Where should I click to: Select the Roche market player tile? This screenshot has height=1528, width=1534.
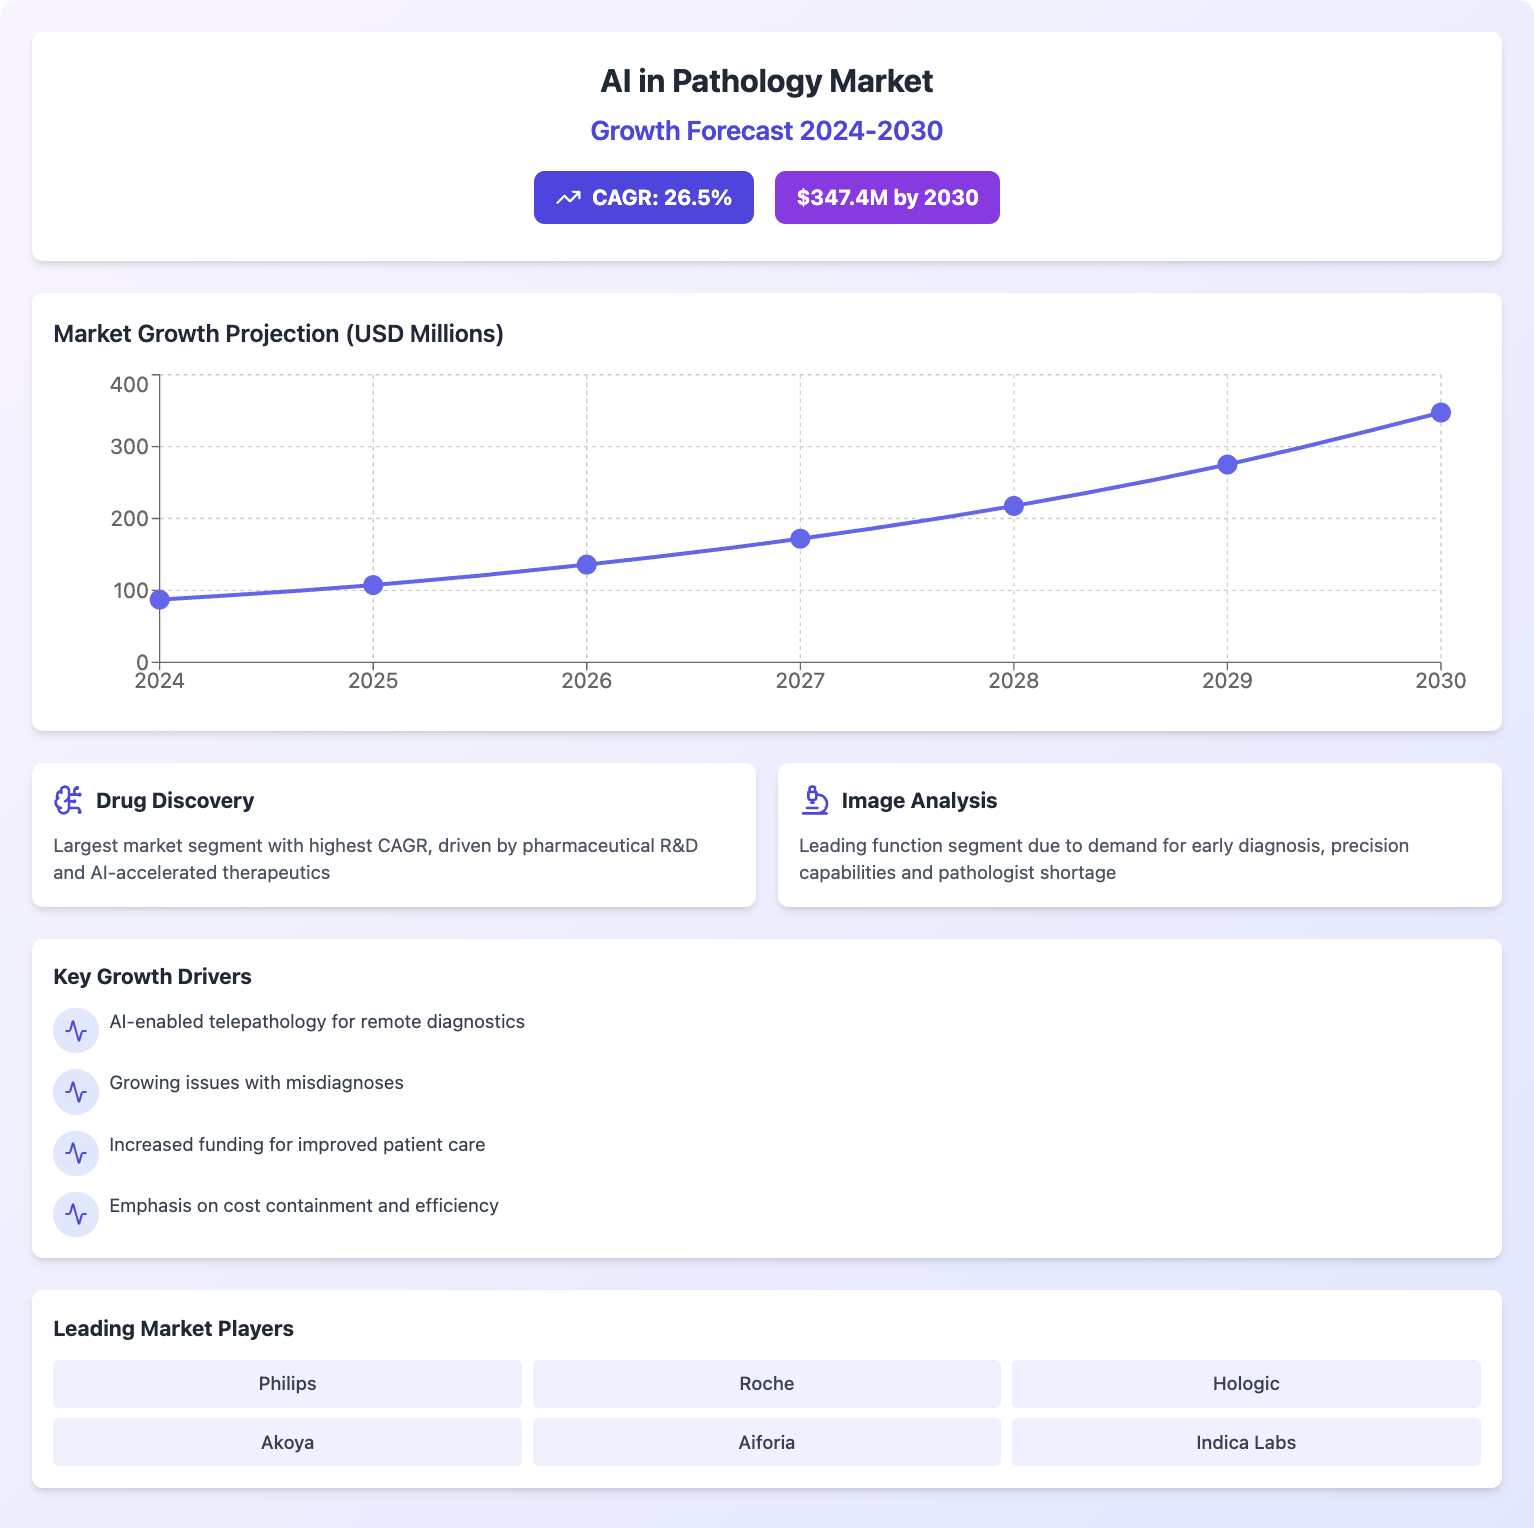[x=766, y=1384]
